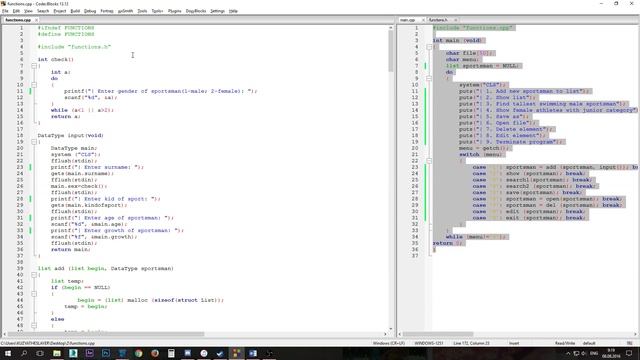Open the Help menu

tap(233, 11)
